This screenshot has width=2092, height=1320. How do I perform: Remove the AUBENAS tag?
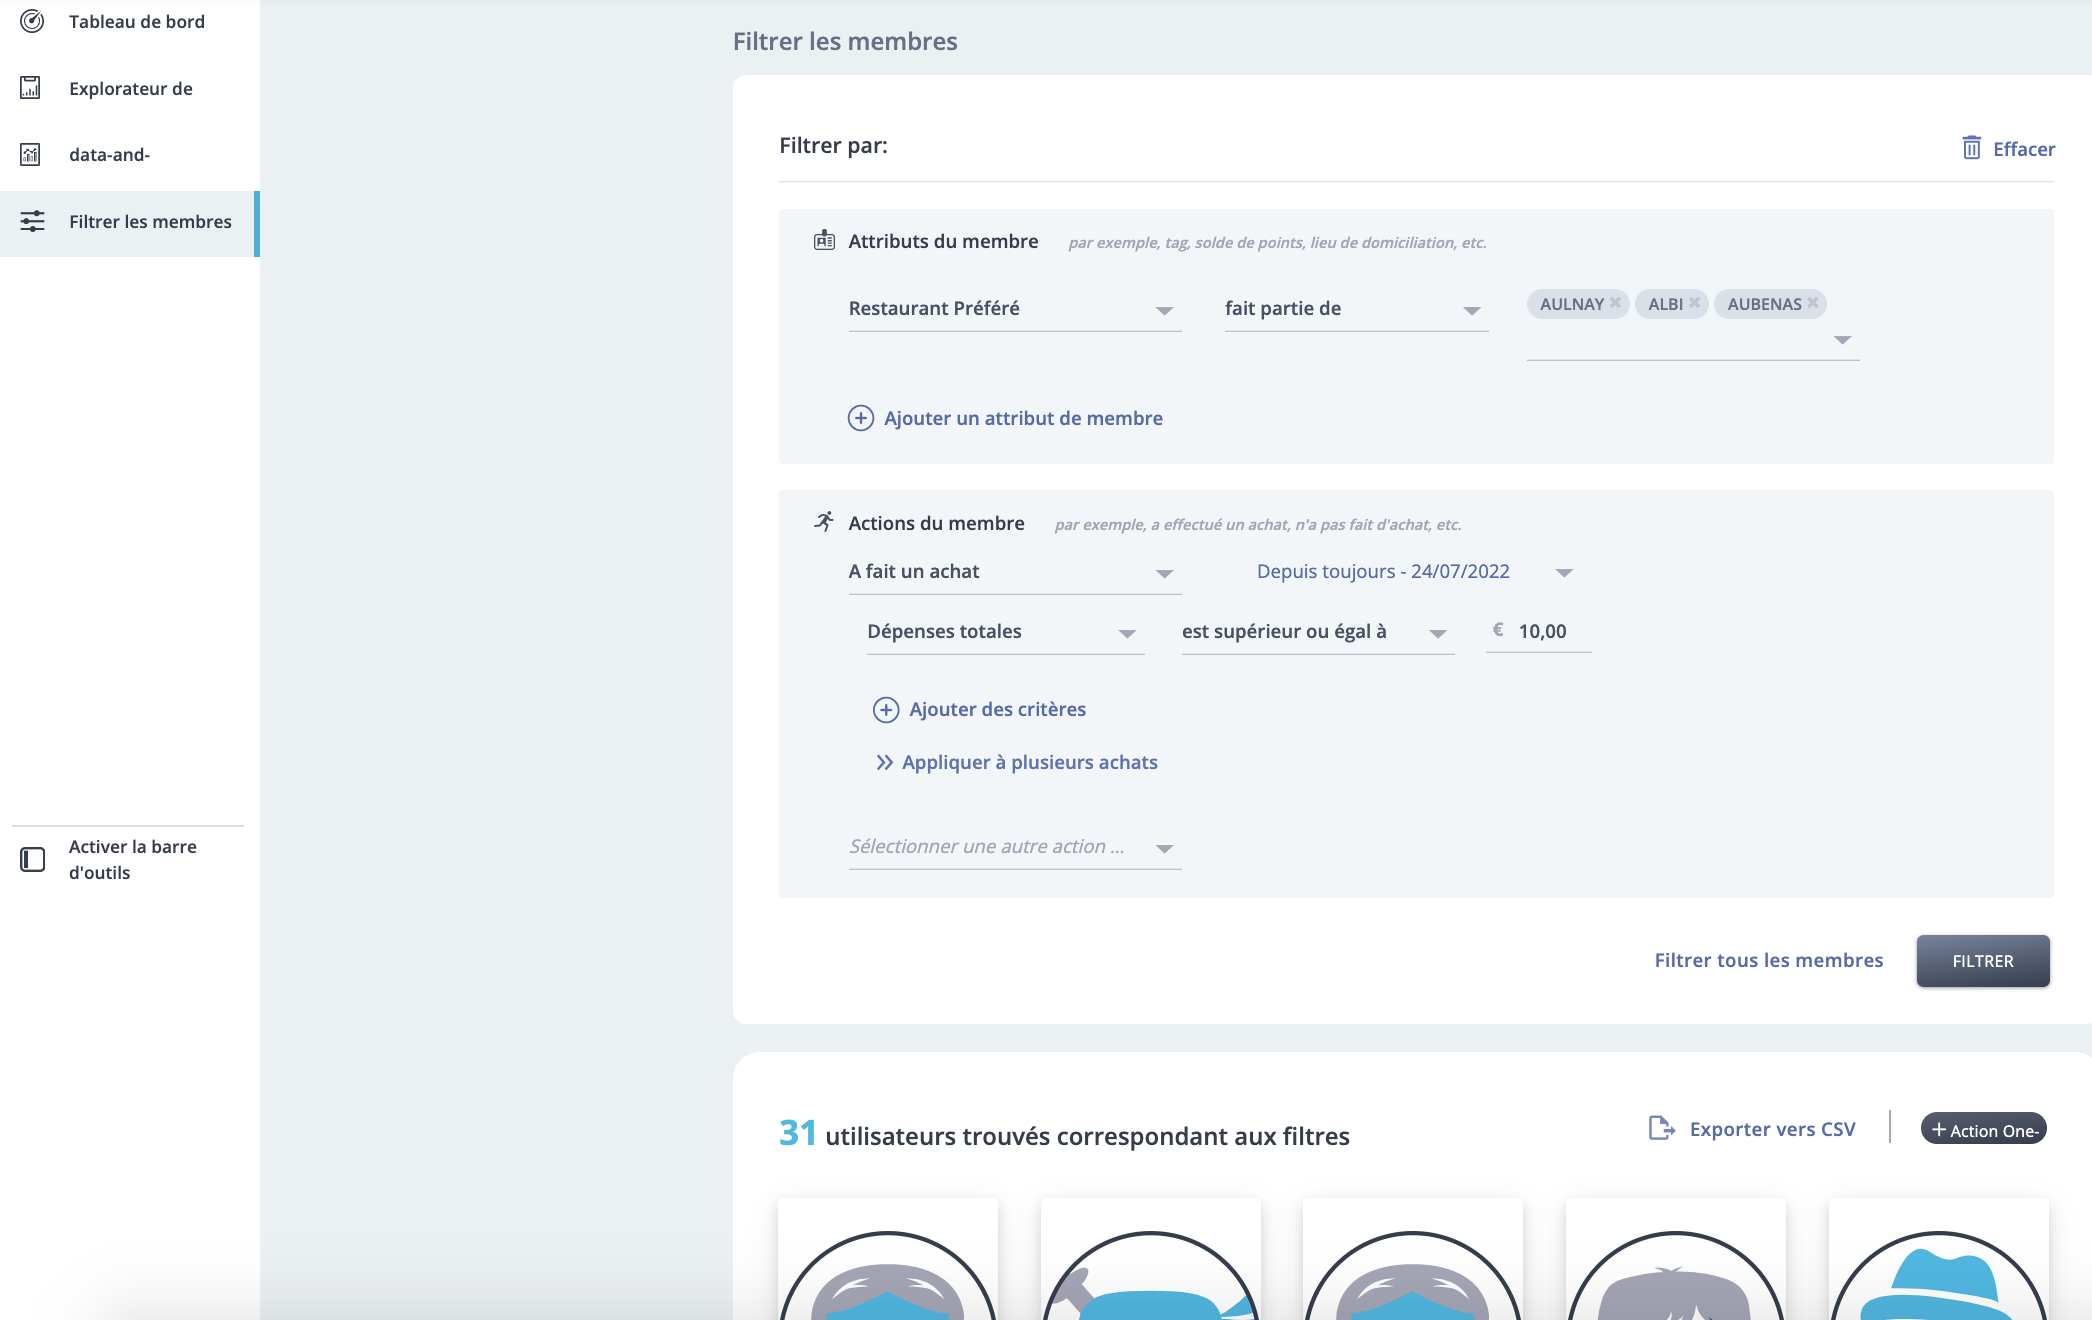tap(1812, 303)
